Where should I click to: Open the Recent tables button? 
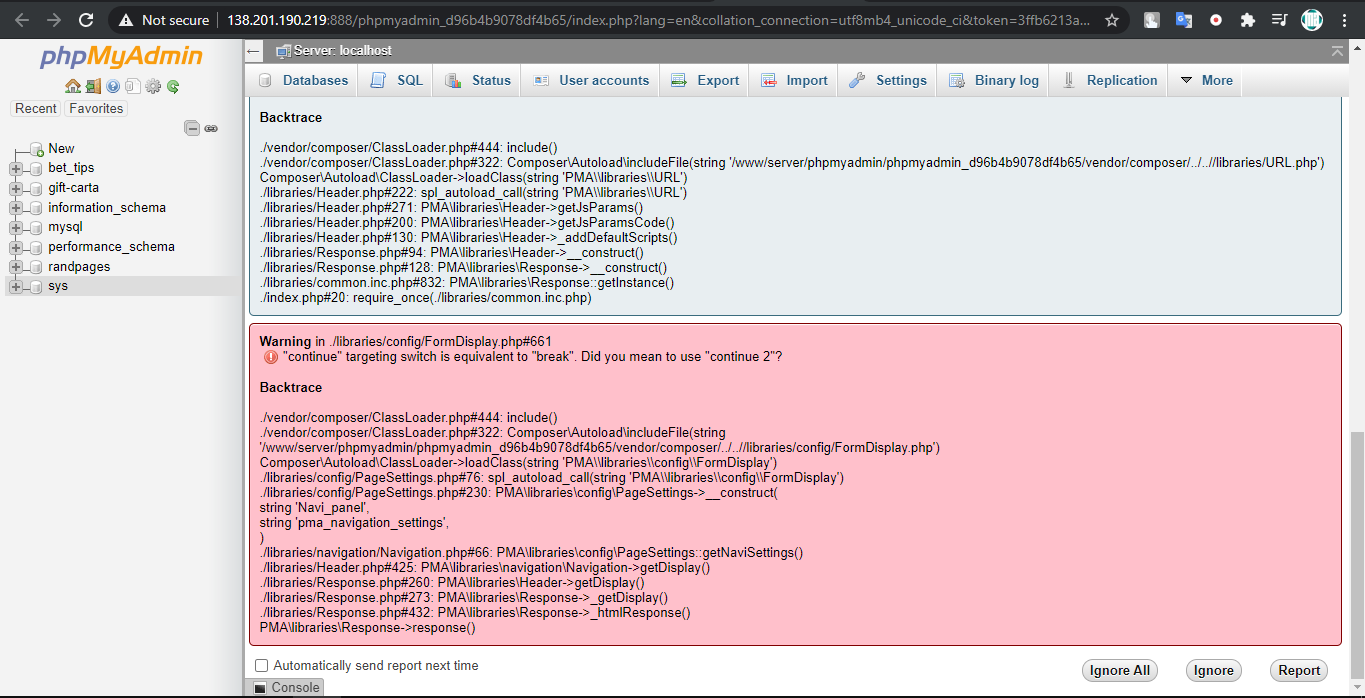[36, 108]
